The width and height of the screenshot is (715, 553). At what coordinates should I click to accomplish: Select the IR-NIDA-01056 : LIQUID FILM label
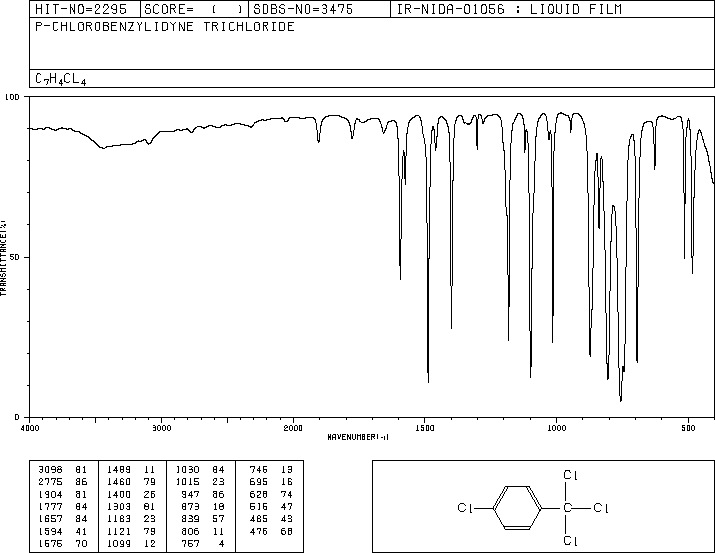(509, 9)
